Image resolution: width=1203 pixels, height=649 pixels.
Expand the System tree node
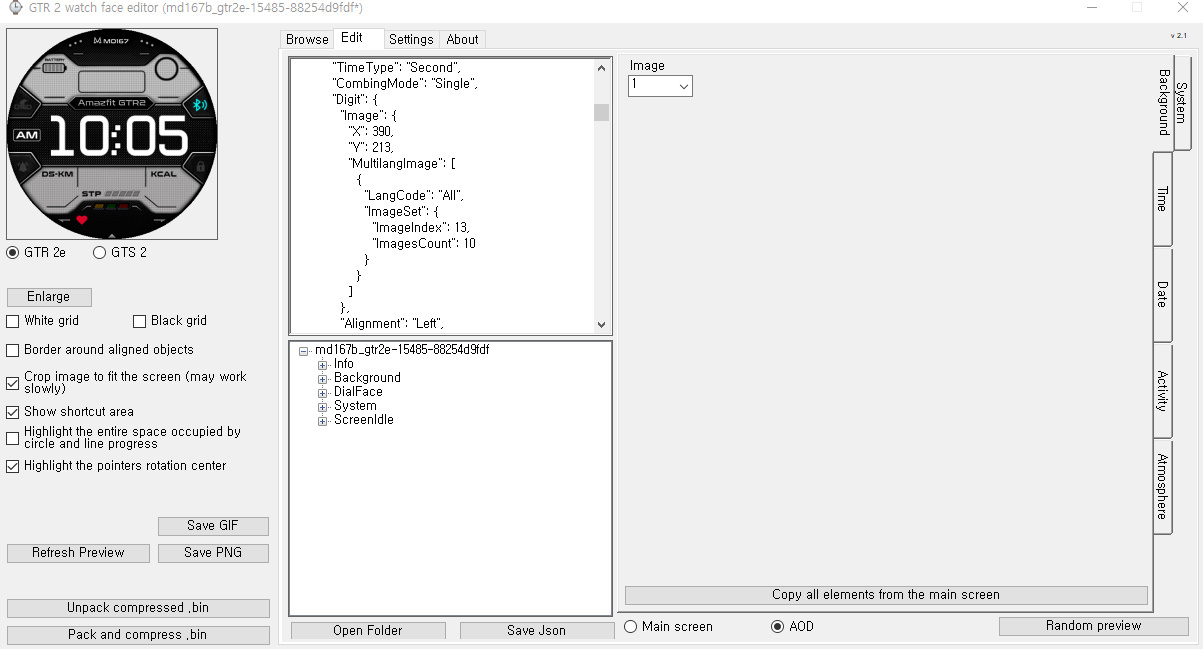pos(323,407)
